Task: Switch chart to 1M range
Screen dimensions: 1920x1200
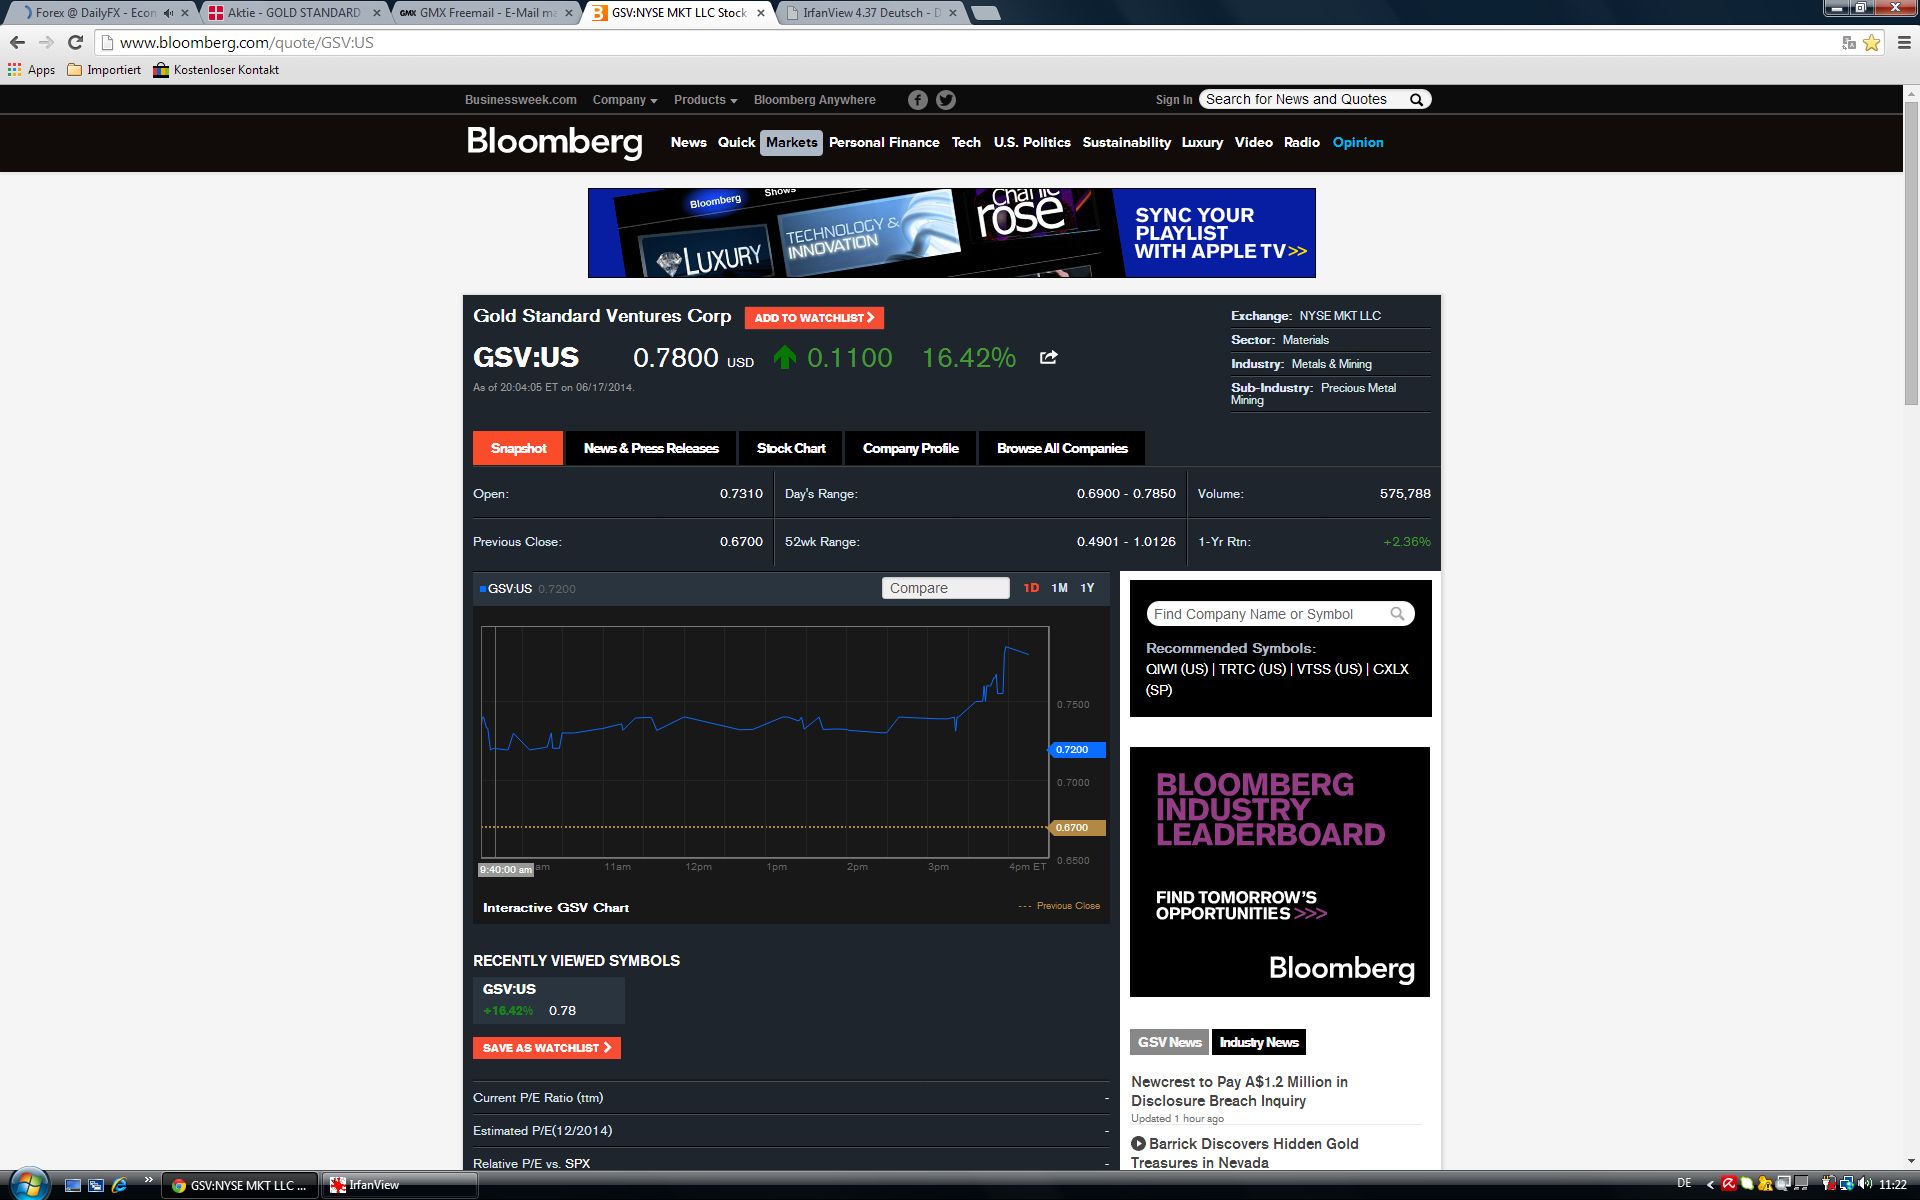Action: [x=1059, y=588]
